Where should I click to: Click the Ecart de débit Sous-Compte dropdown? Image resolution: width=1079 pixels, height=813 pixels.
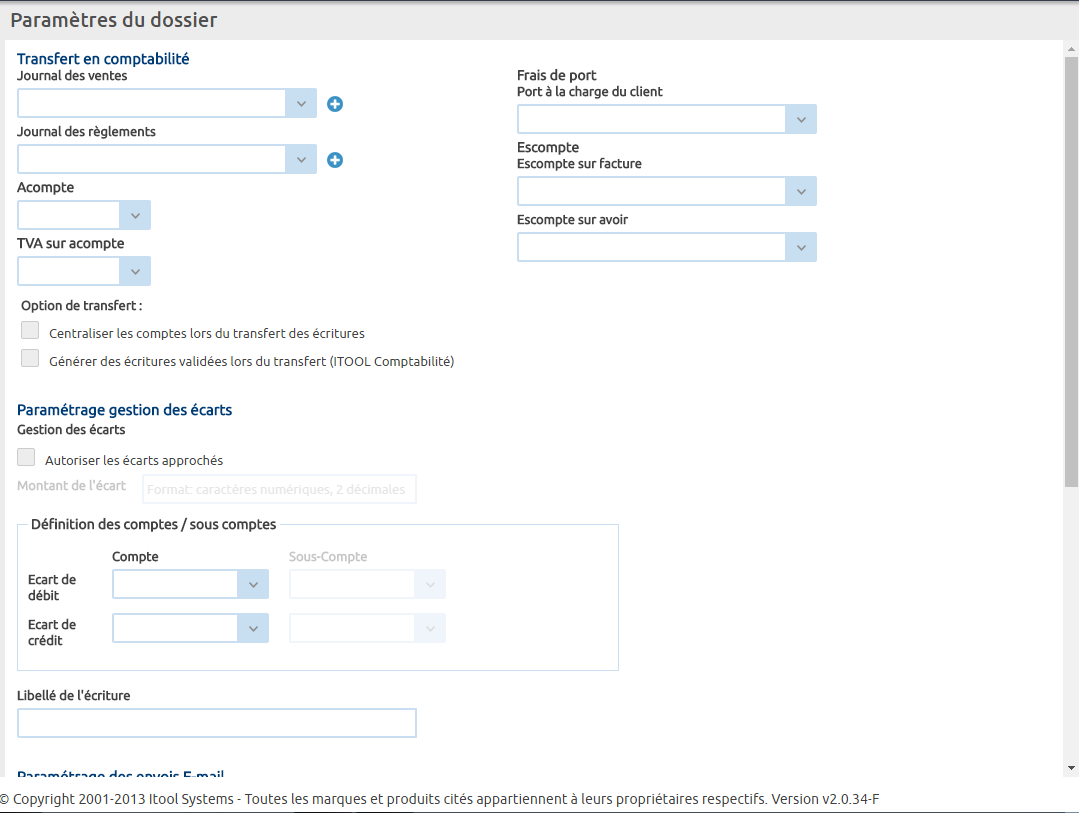tap(367, 585)
